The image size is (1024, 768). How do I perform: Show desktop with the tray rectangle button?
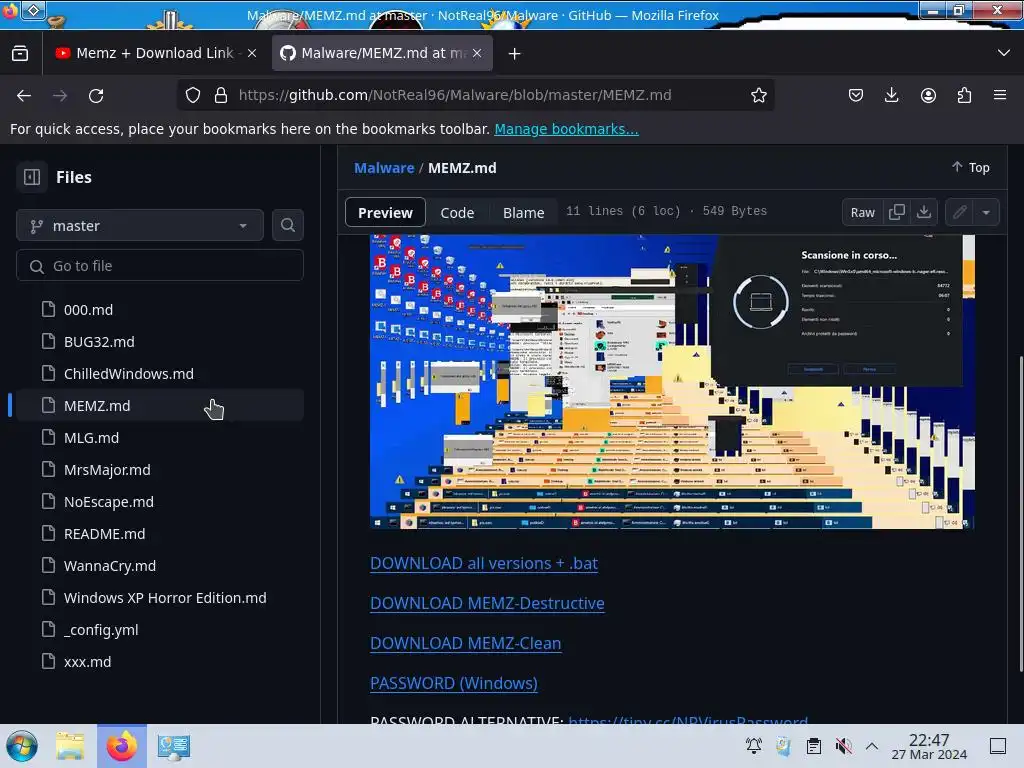coord(998,746)
